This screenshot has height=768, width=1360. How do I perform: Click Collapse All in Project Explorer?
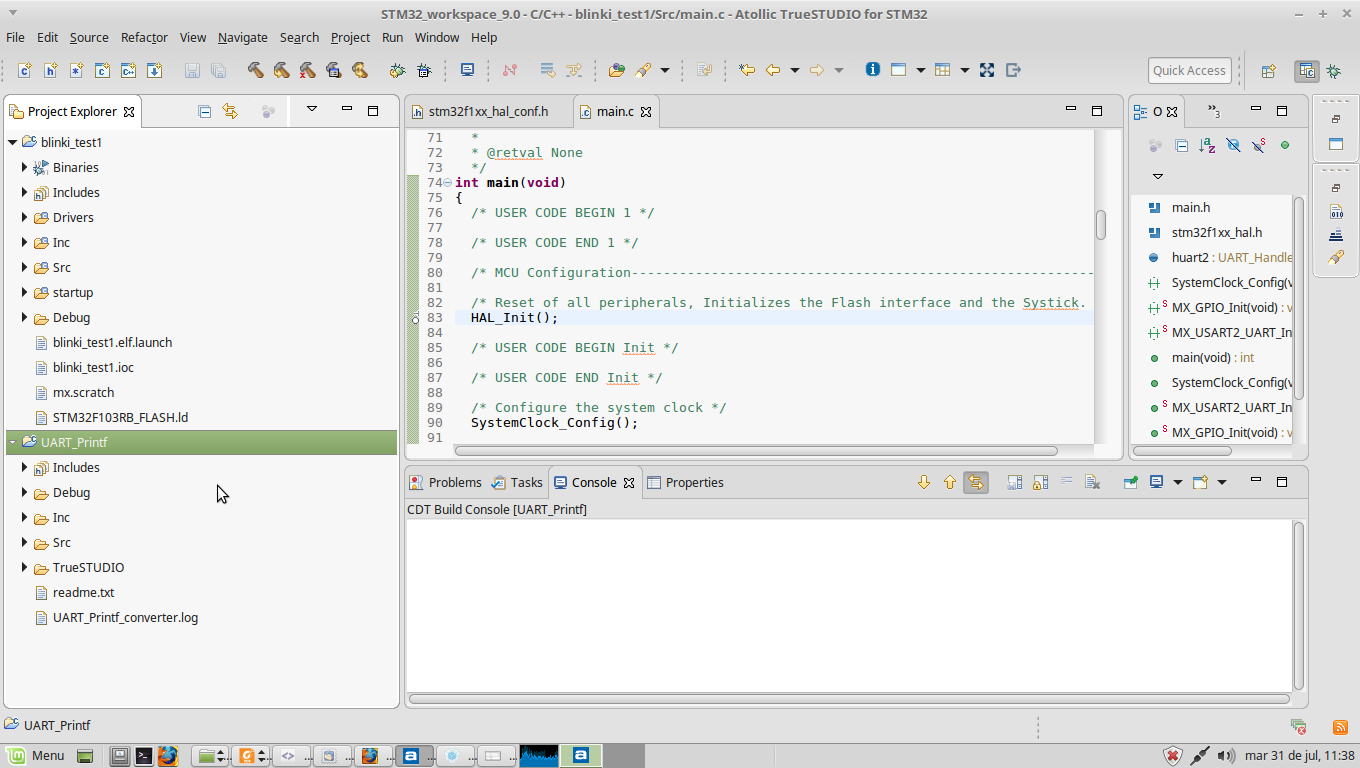point(205,111)
